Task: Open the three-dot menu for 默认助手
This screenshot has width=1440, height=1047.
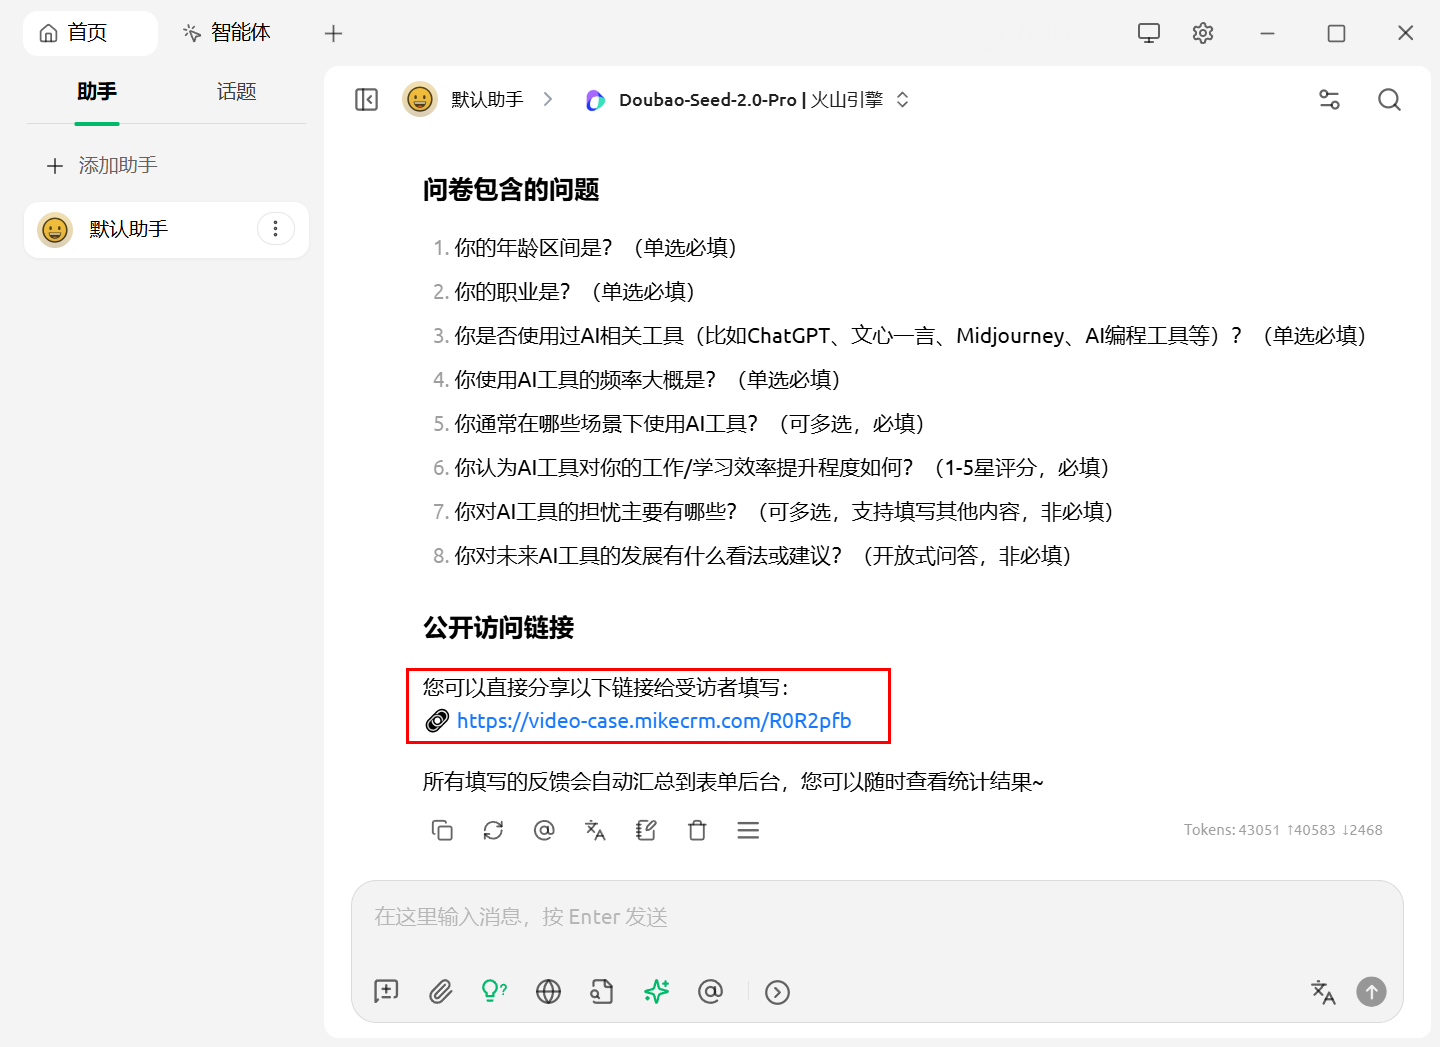Action: [x=275, y=229]
